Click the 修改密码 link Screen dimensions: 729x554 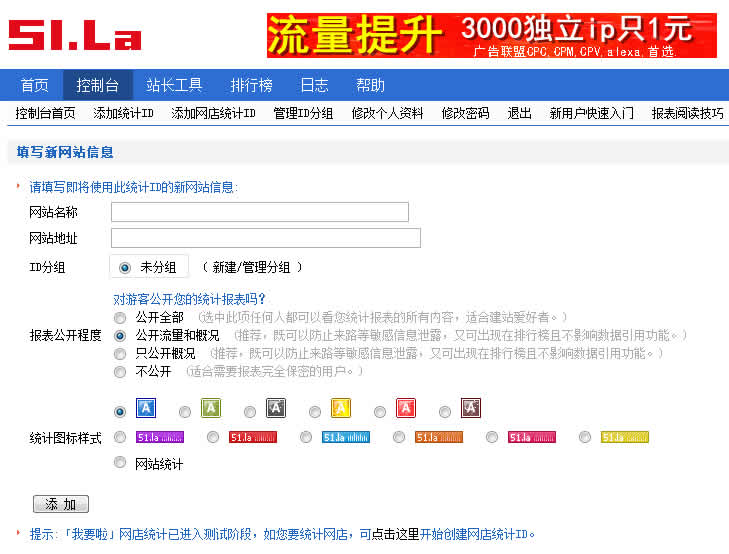coord(465,114)
